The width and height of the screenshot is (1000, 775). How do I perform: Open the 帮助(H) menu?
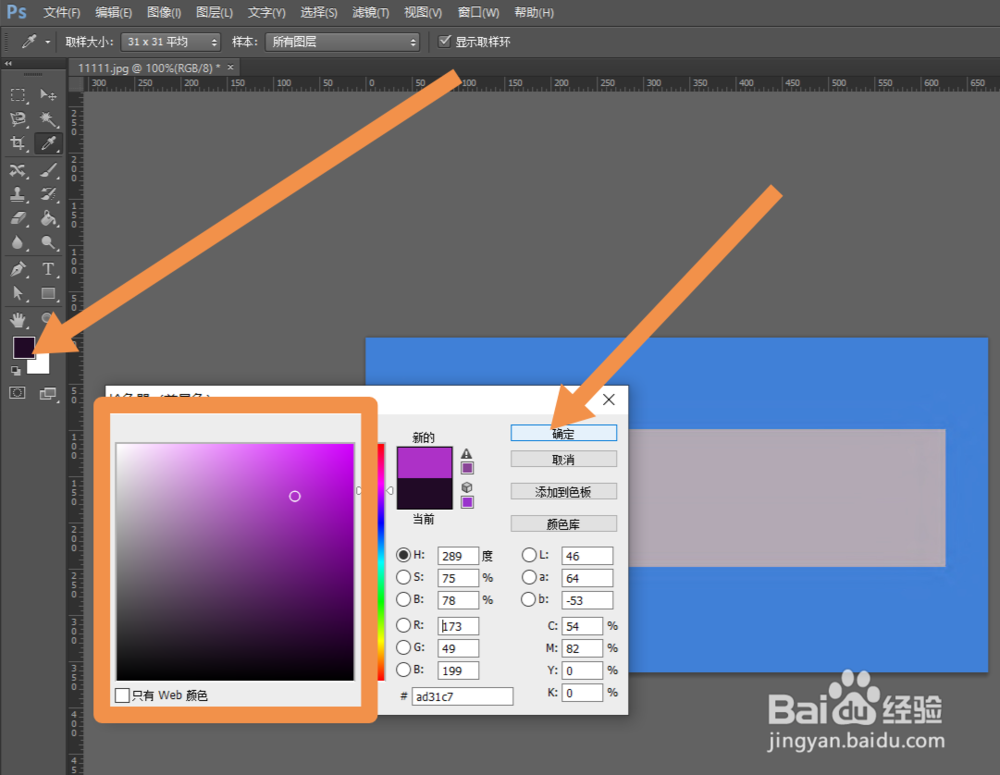tap(534, 13)
